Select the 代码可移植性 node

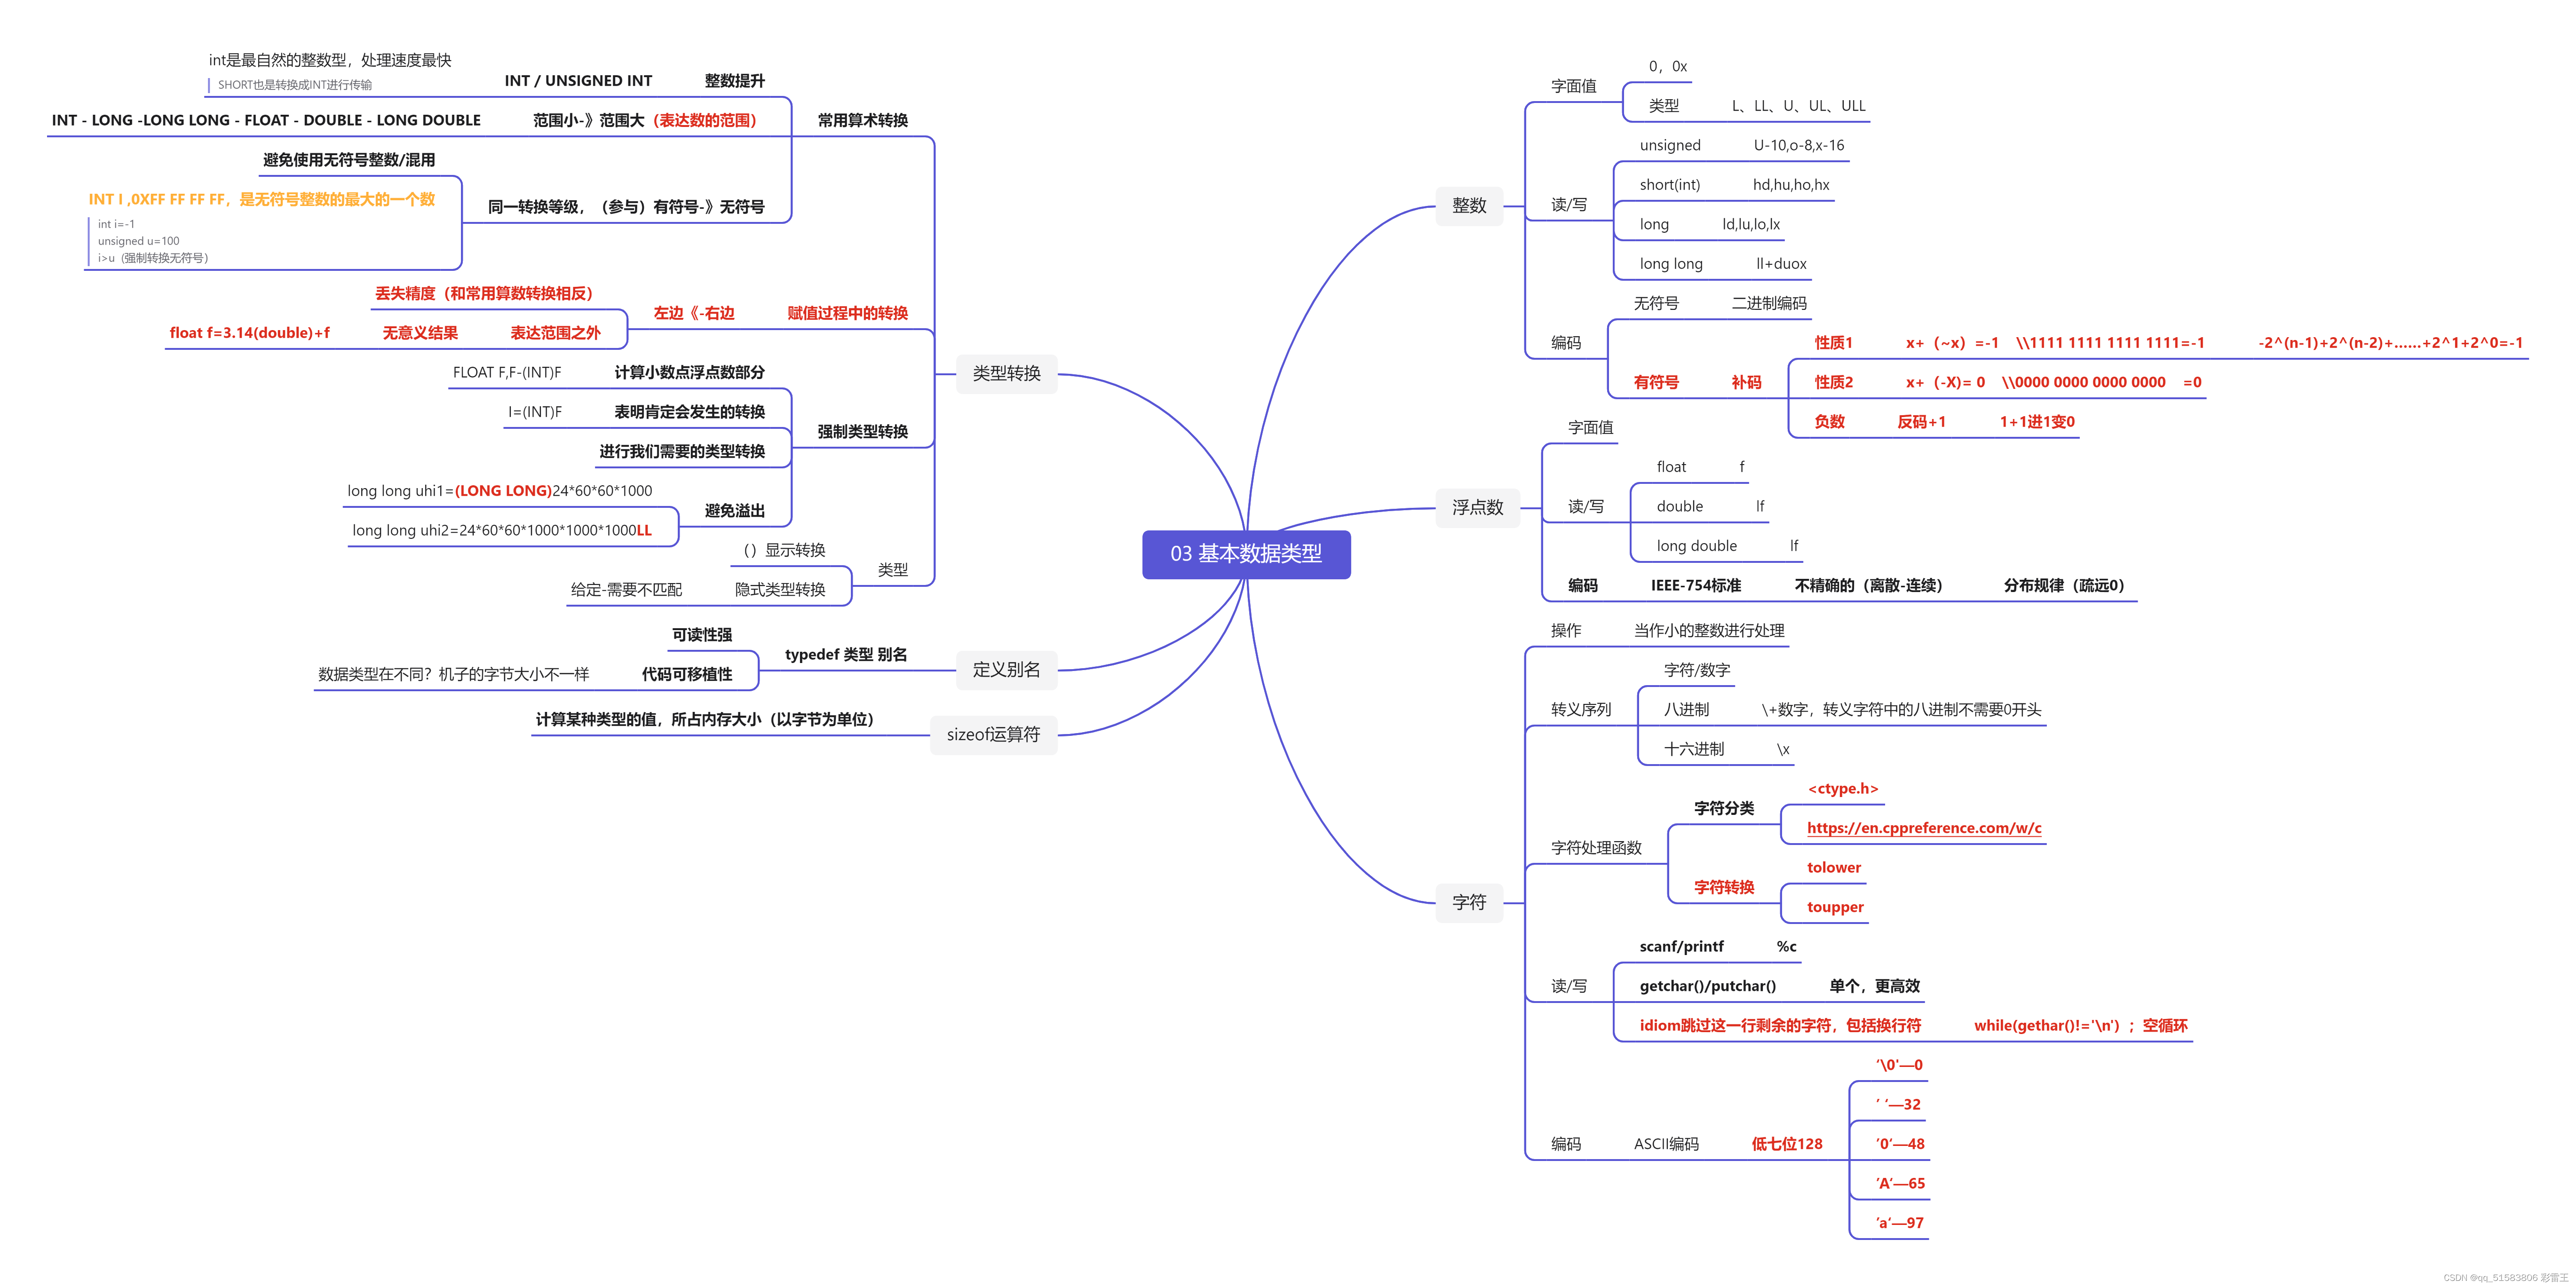687,675
